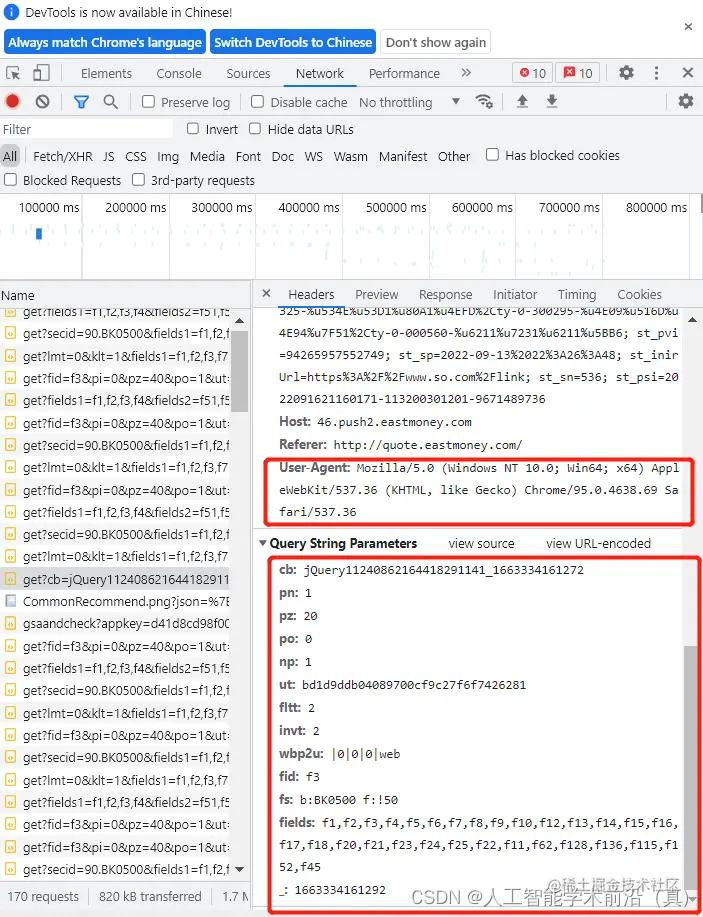Screen dimensions: 703x917
Task: Open the Timing tab
Action: [577, 294]
